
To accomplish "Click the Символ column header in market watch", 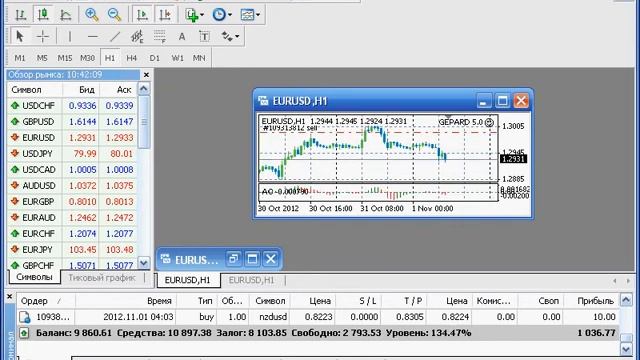I will pos(35,89).
